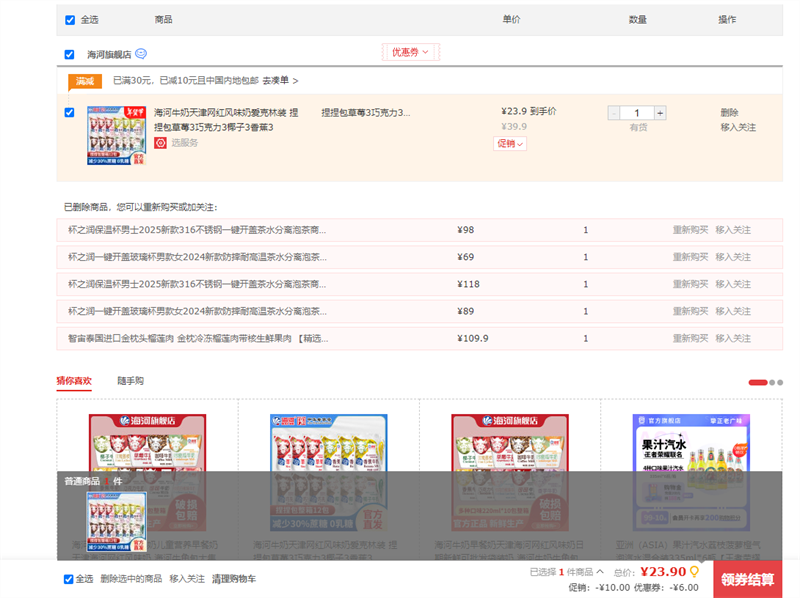This screenshot has width=800, height=598.
Task: Click 去凑单 link in promotion bar
Action: 280,80
